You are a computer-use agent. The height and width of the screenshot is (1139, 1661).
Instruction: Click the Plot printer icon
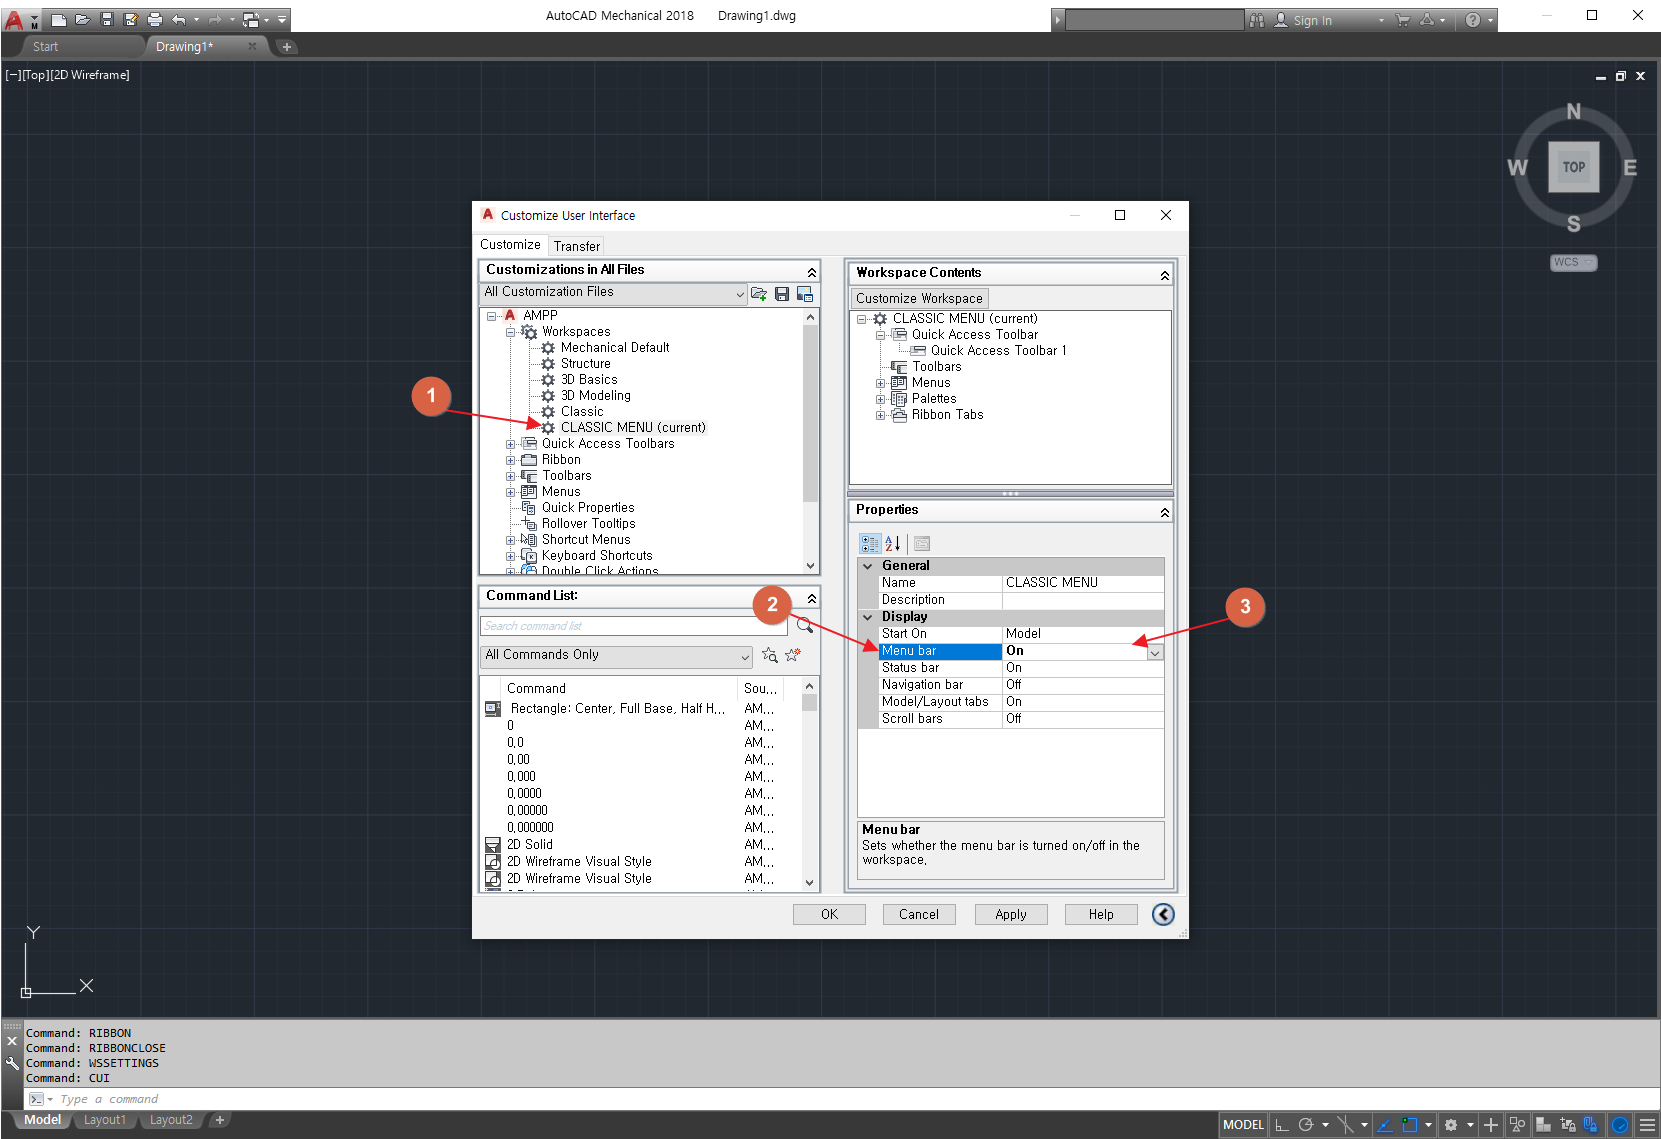[155, 19]
